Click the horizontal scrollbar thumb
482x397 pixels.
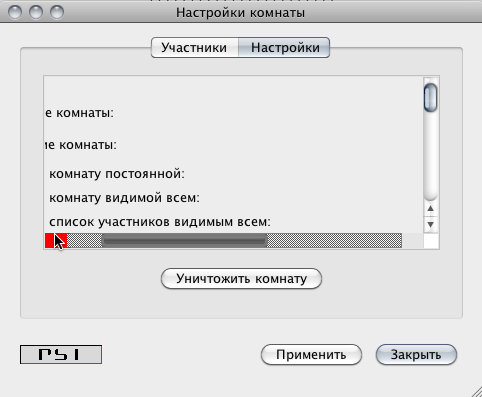pos(184,241)
